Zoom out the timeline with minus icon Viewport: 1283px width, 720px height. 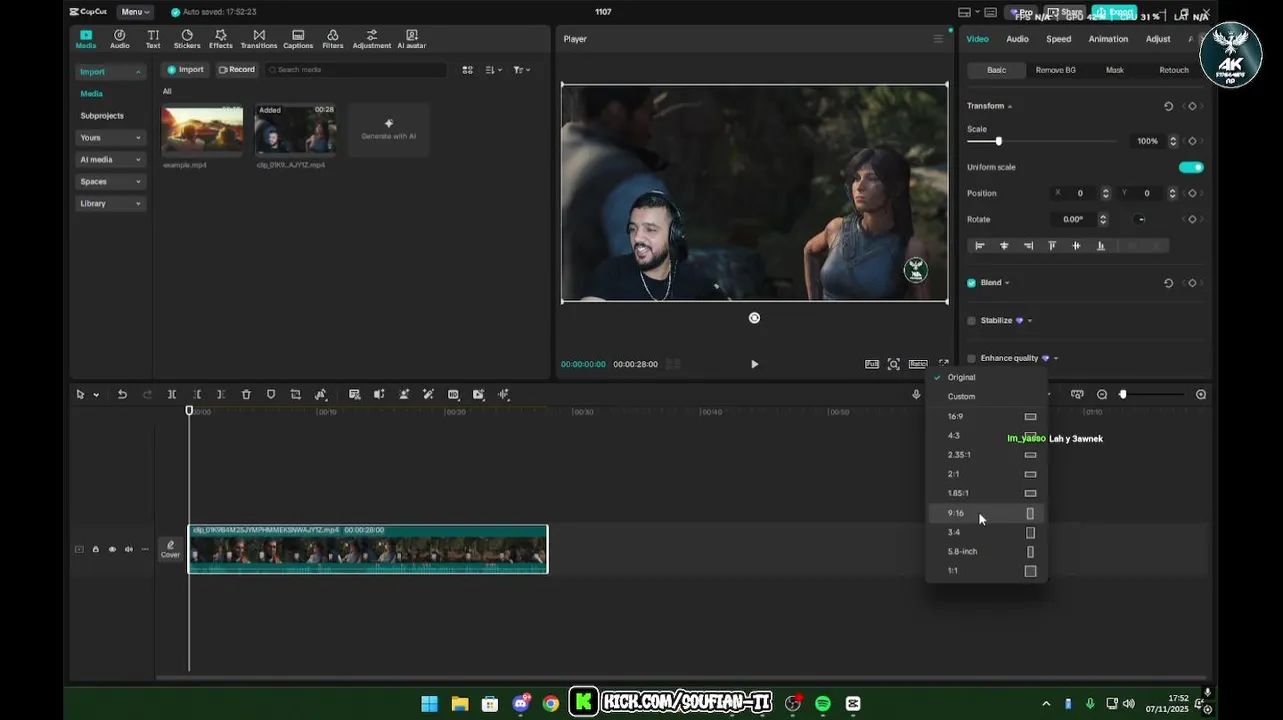[1102, 395]
